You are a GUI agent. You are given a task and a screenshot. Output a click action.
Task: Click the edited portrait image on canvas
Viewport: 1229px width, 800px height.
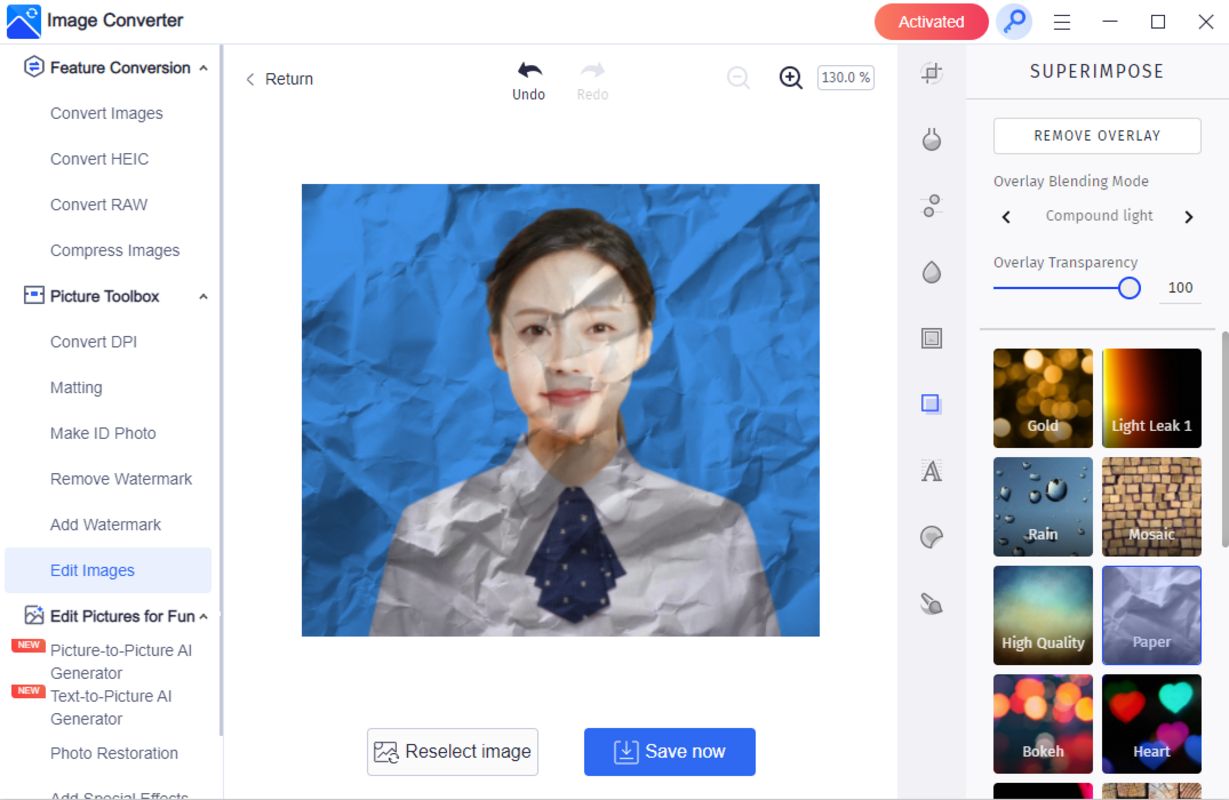[561, 410]
